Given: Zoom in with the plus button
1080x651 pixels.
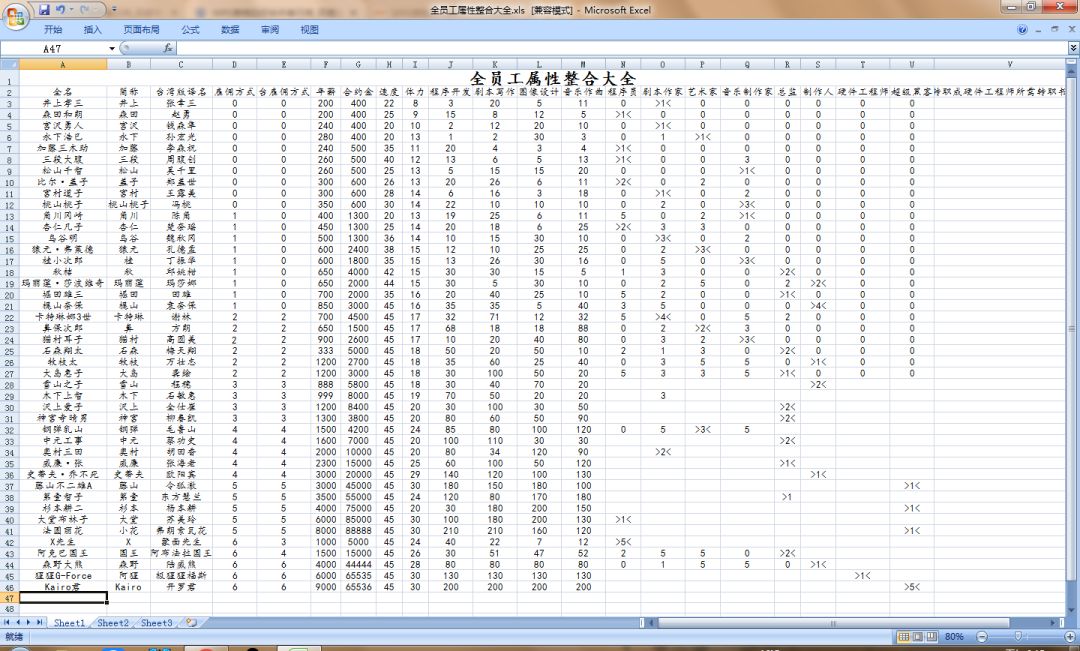Looking at the screenshot, I should [x=1071, y=637].
